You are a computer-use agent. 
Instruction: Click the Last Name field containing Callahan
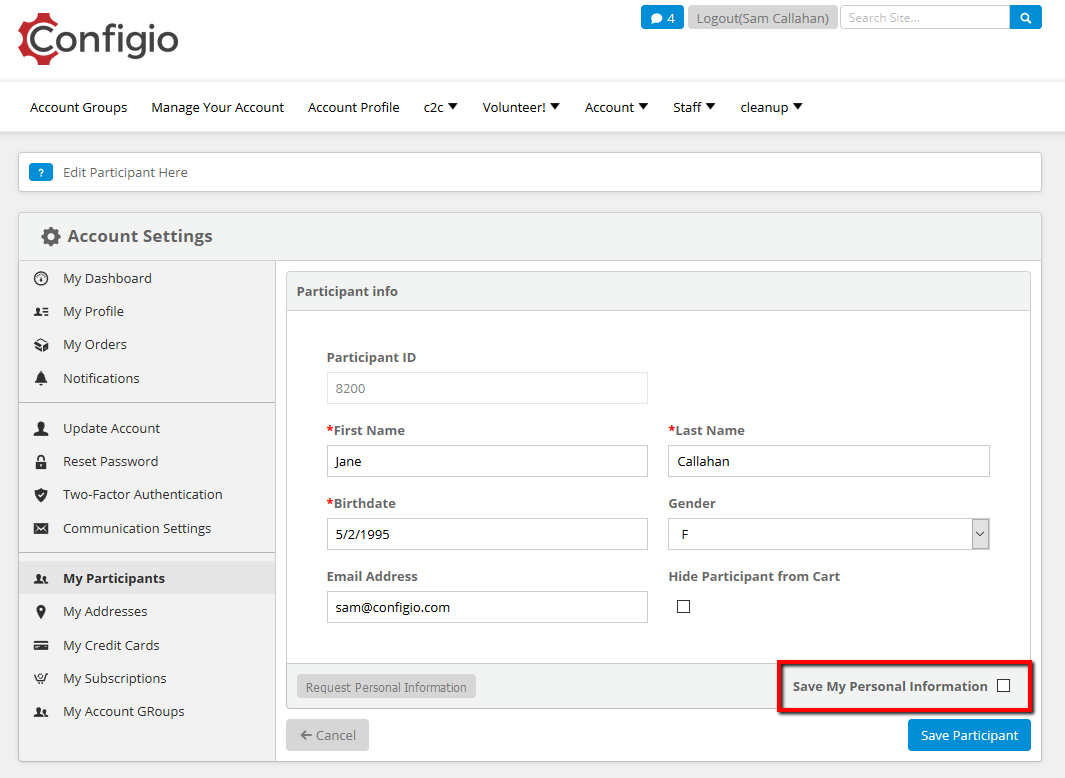tap(829, 461)
